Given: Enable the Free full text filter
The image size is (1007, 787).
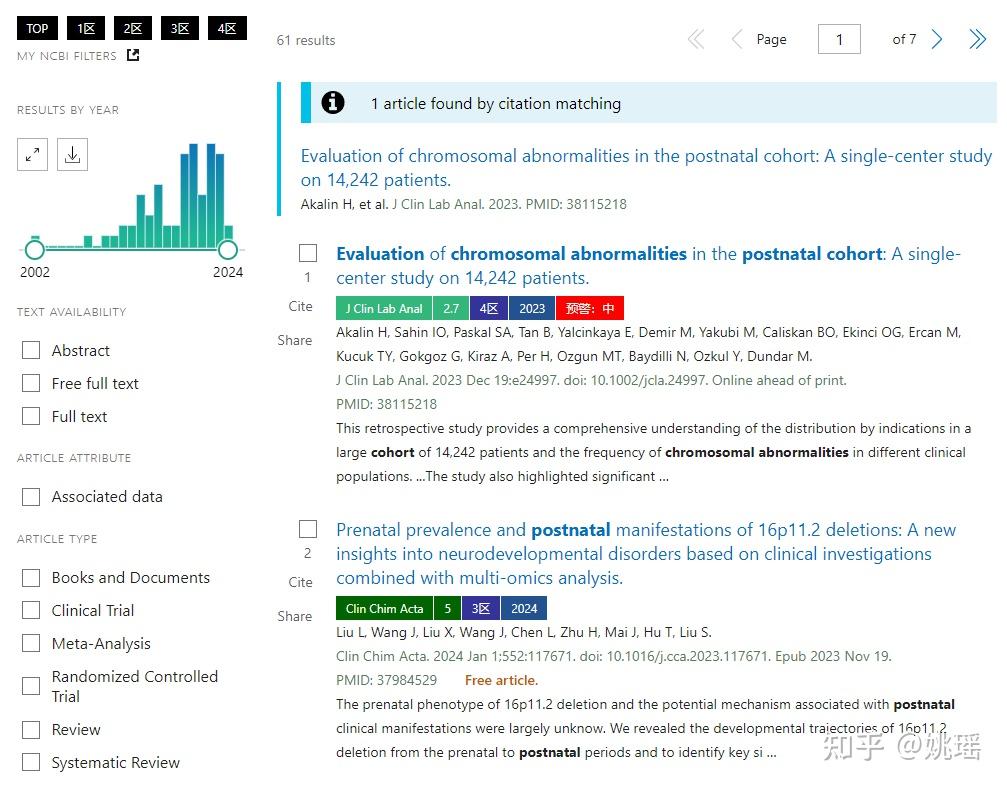Looking at the screenshot, I should [x=31, y=383].
